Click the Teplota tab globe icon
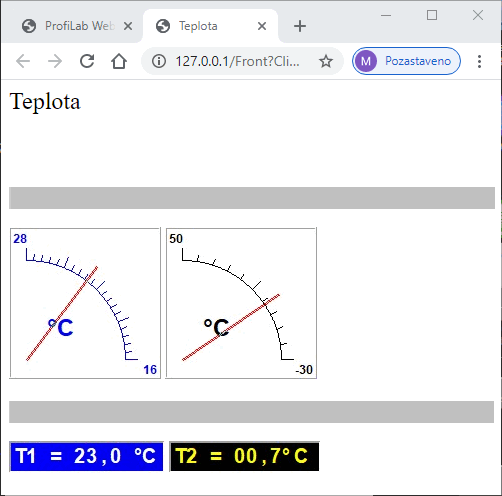 pyautogui.click(x=163, y=26)
